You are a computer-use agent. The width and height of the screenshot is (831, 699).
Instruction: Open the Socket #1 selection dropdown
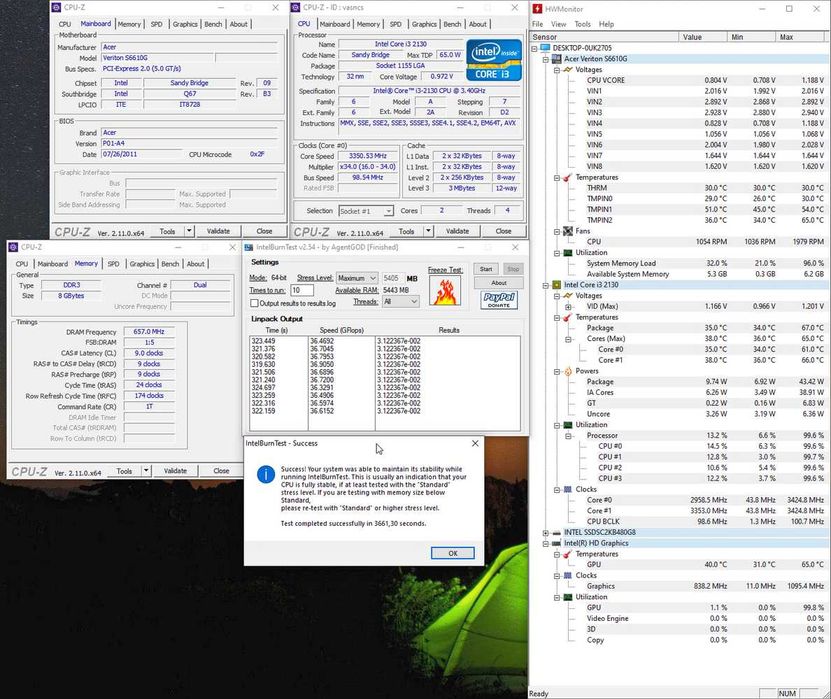point(366,211)
